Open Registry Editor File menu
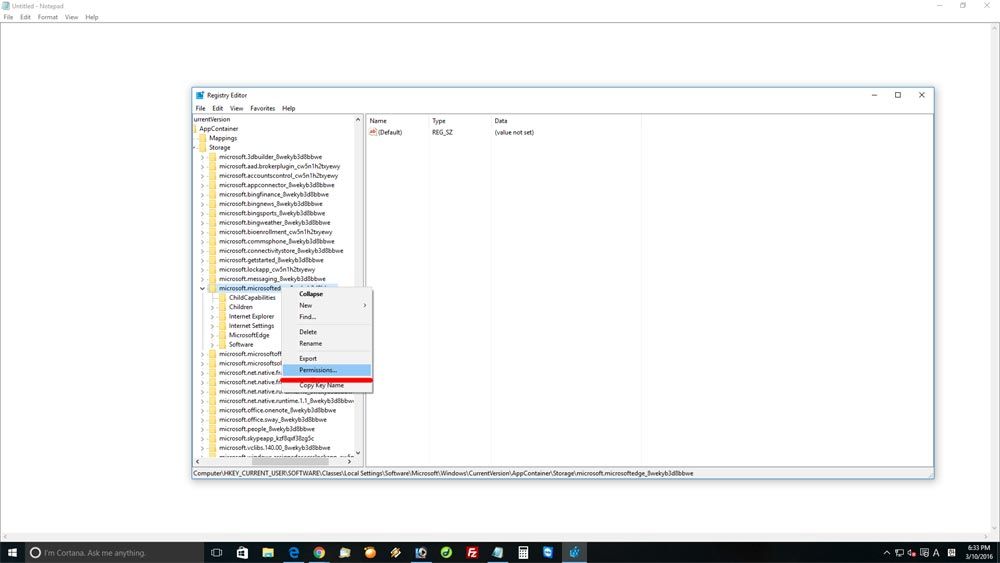The width and height of the screenshot is (1000, 563). point(200,108)
